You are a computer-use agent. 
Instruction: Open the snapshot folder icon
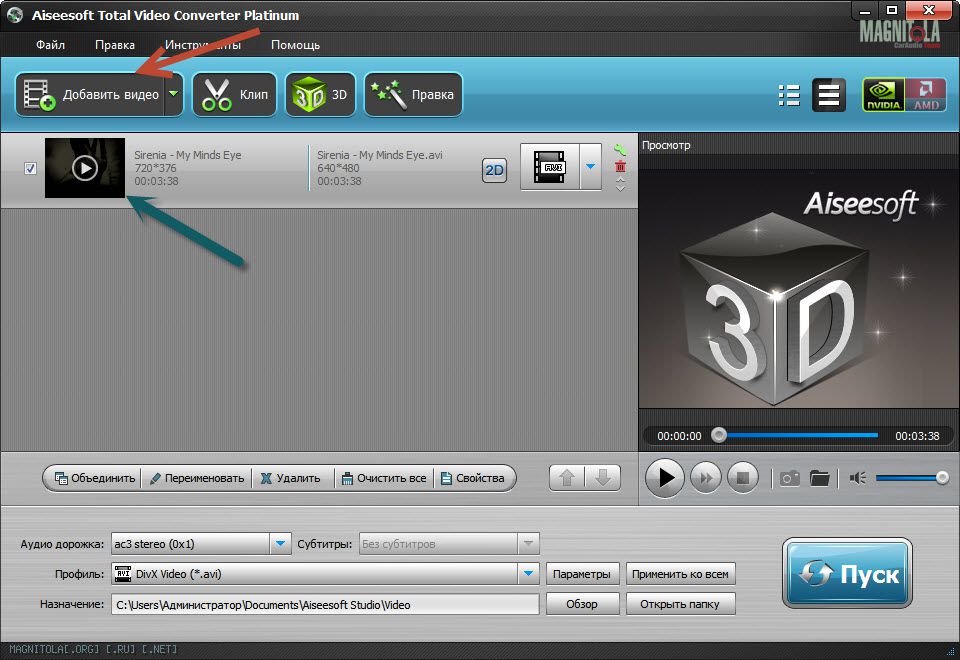point(820,478)
